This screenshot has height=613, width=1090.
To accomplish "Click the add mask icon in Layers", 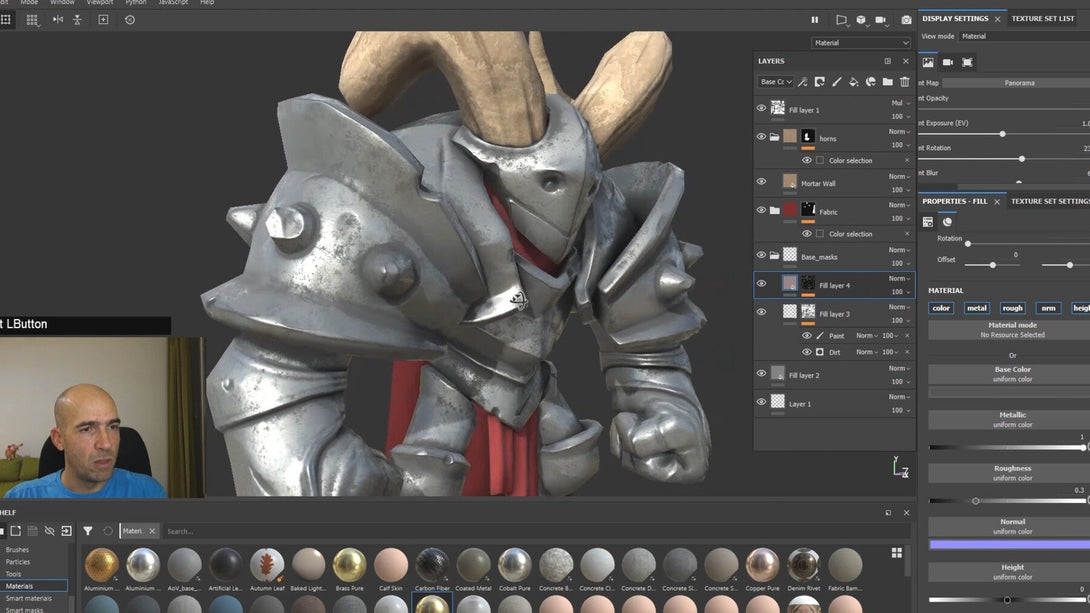I will (x=820, y=82).
